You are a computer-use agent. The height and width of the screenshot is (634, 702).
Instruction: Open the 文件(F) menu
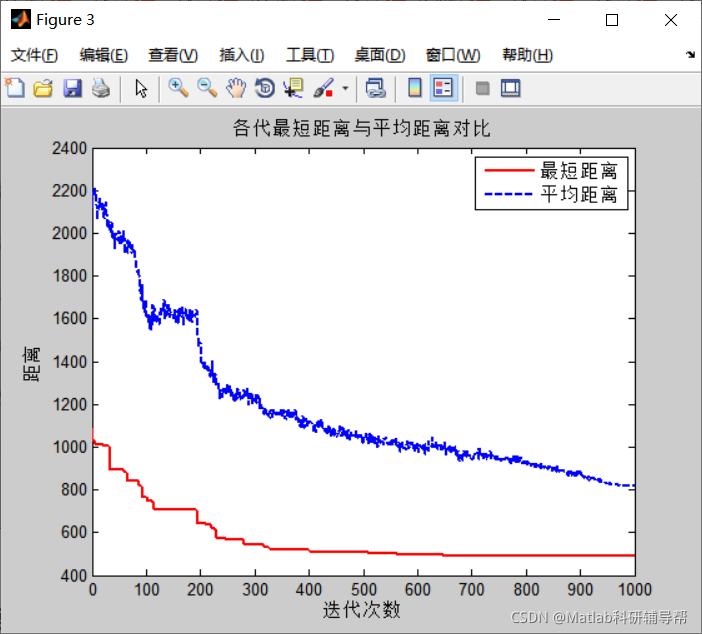[34, 55]
